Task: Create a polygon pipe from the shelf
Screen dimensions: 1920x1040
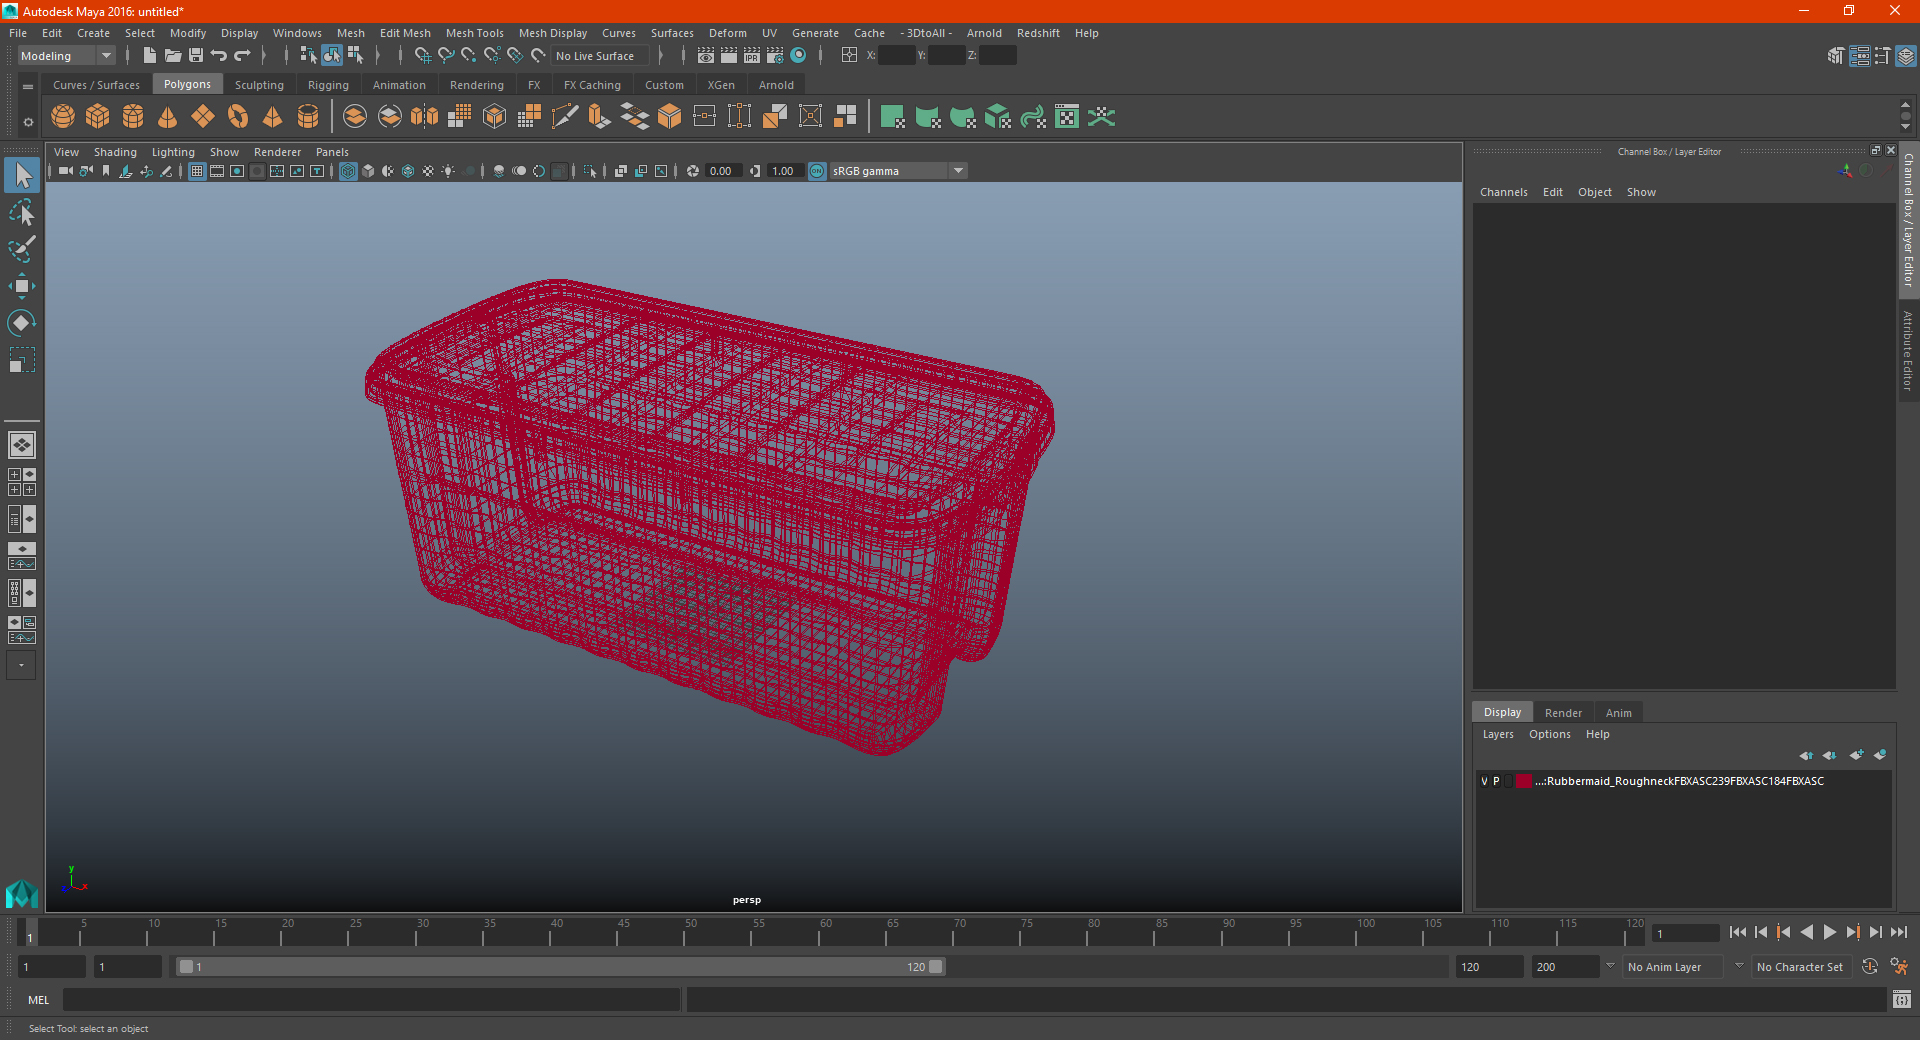Action: (x=308, y=117)
